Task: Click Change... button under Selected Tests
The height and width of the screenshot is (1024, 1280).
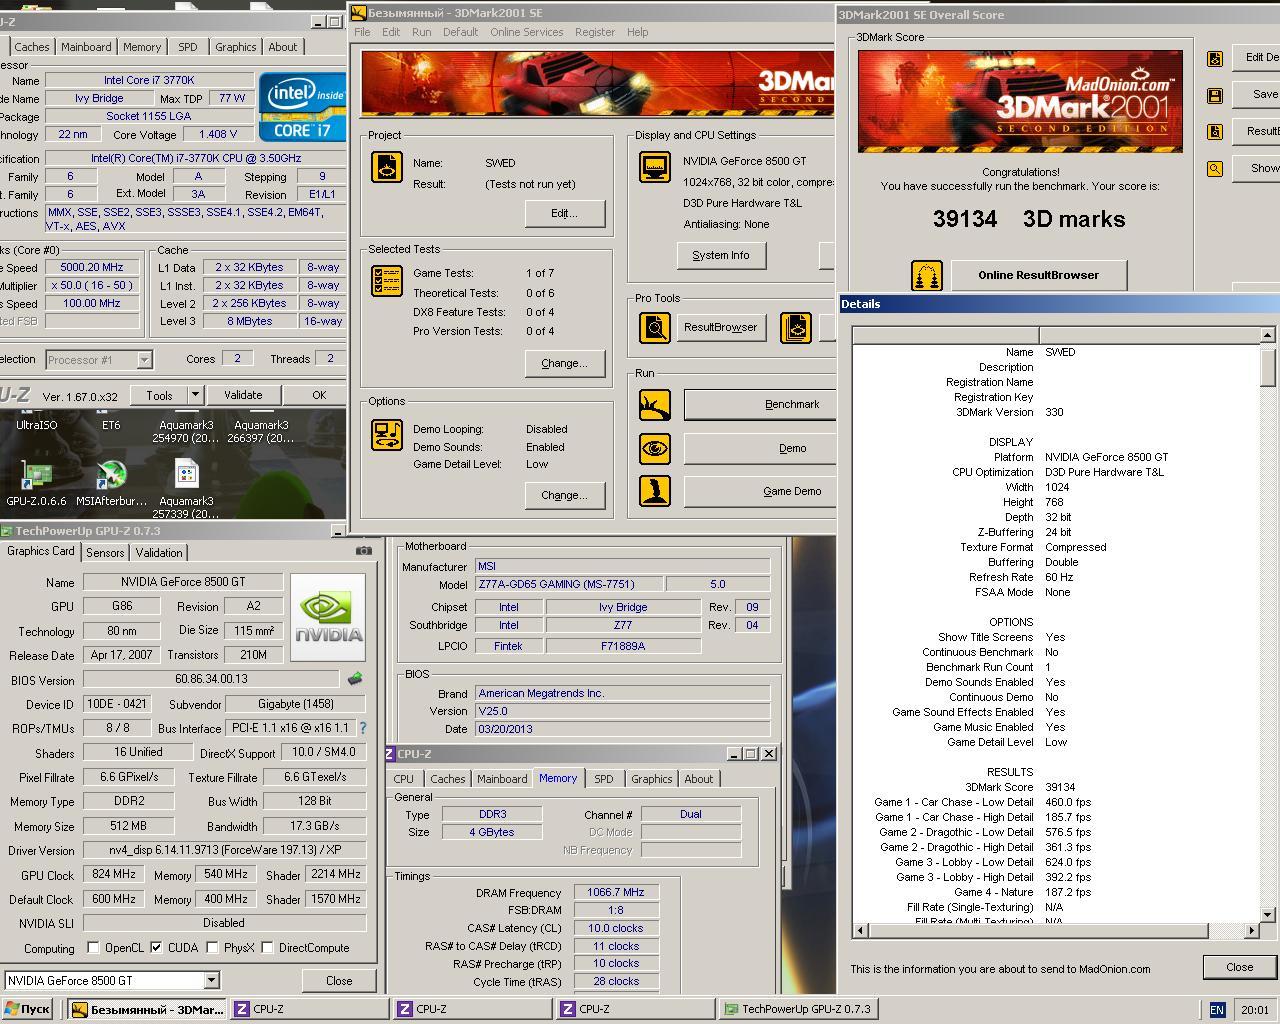Action: pos(564,363)
